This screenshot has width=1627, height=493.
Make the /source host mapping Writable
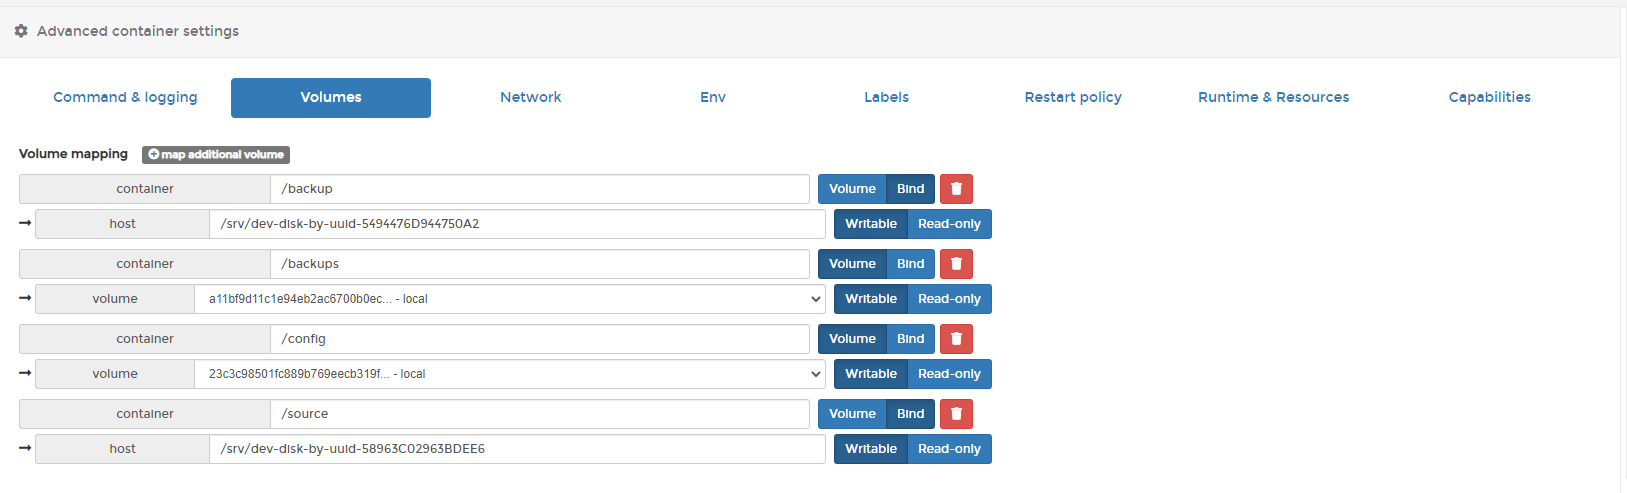click(871, 449)
